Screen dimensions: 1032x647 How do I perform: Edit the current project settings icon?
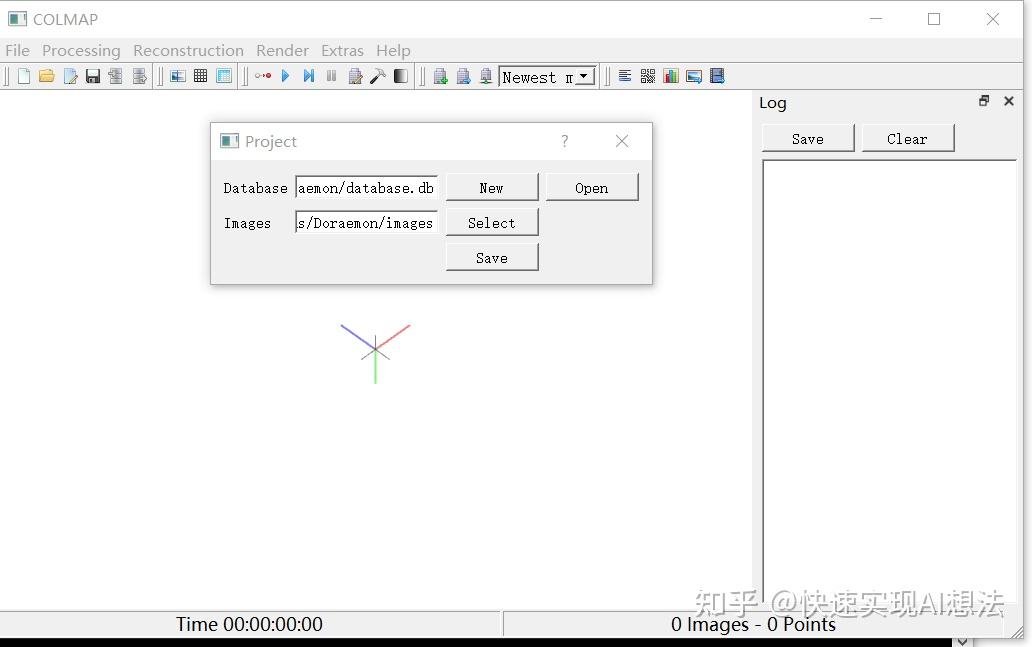70,75
